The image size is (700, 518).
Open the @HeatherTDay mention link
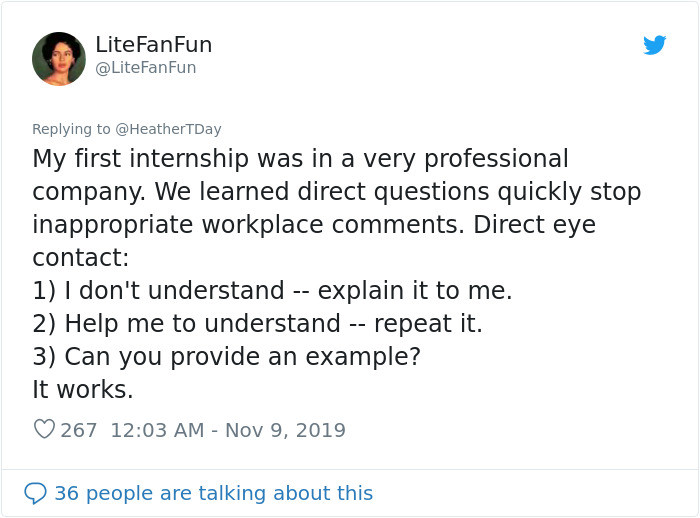[x=168, y=129]
